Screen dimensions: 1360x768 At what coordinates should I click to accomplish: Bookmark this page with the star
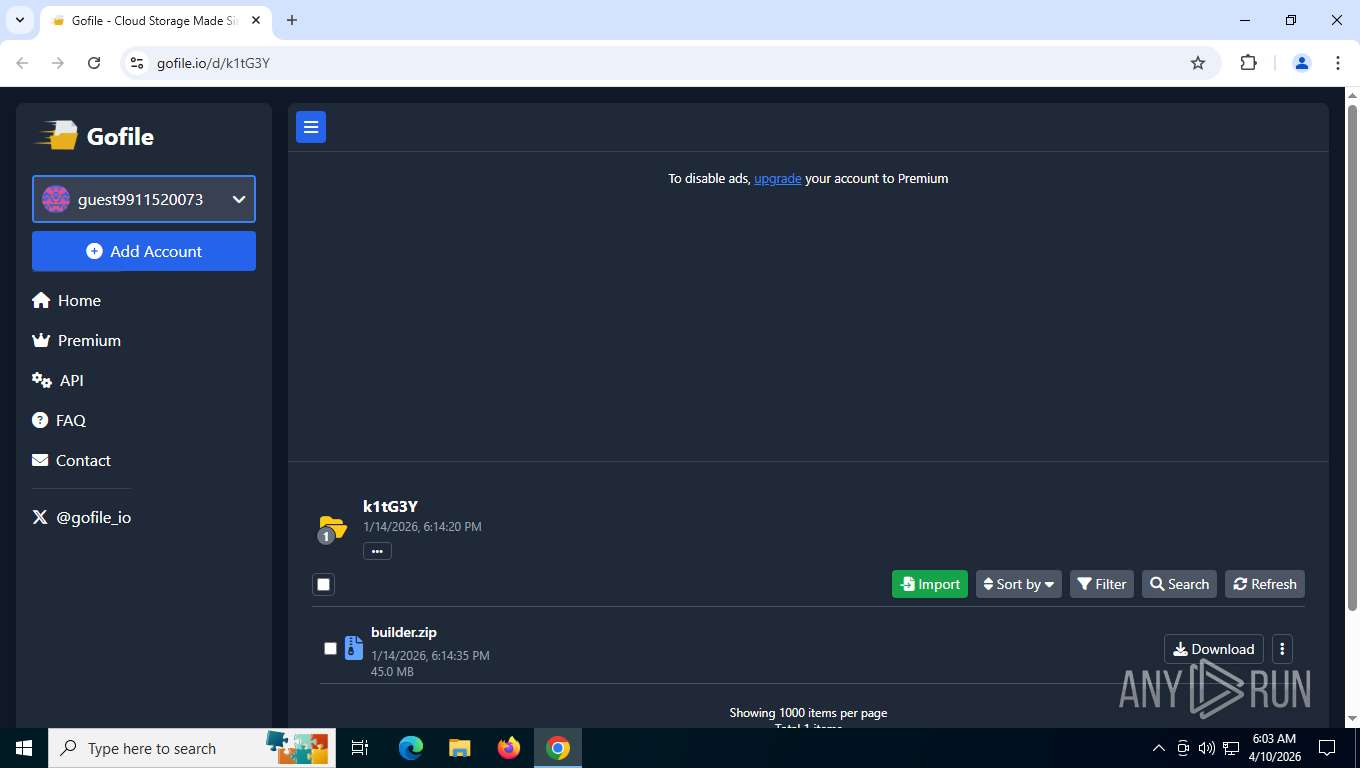pyautogui.click(x=1198, y=63)
